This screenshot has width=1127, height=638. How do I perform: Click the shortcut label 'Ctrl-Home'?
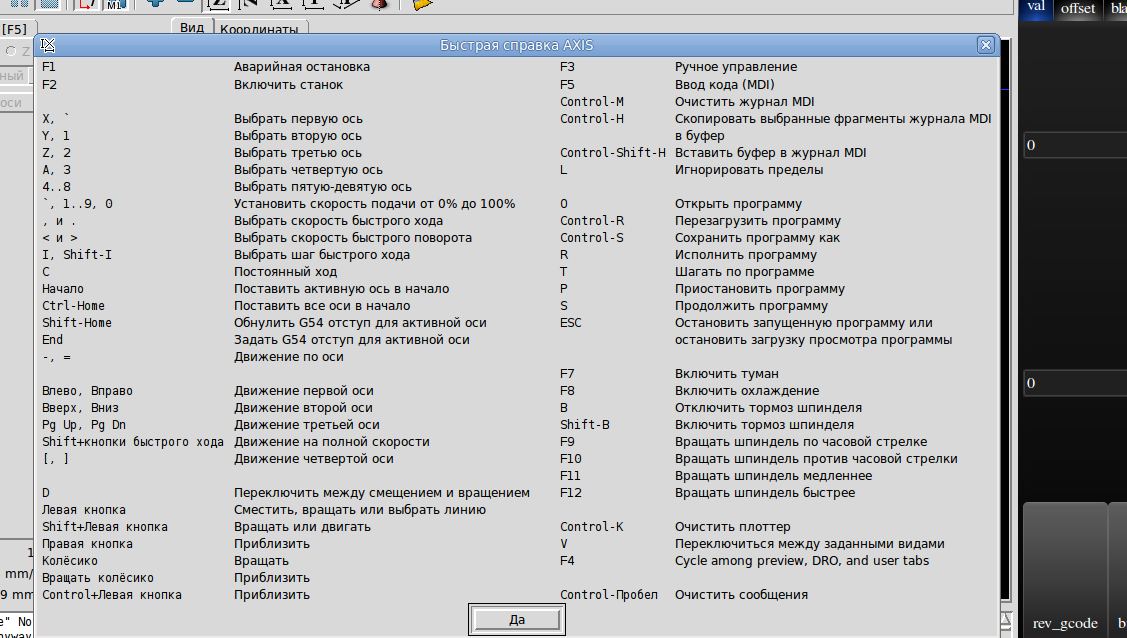click(73, 306)
